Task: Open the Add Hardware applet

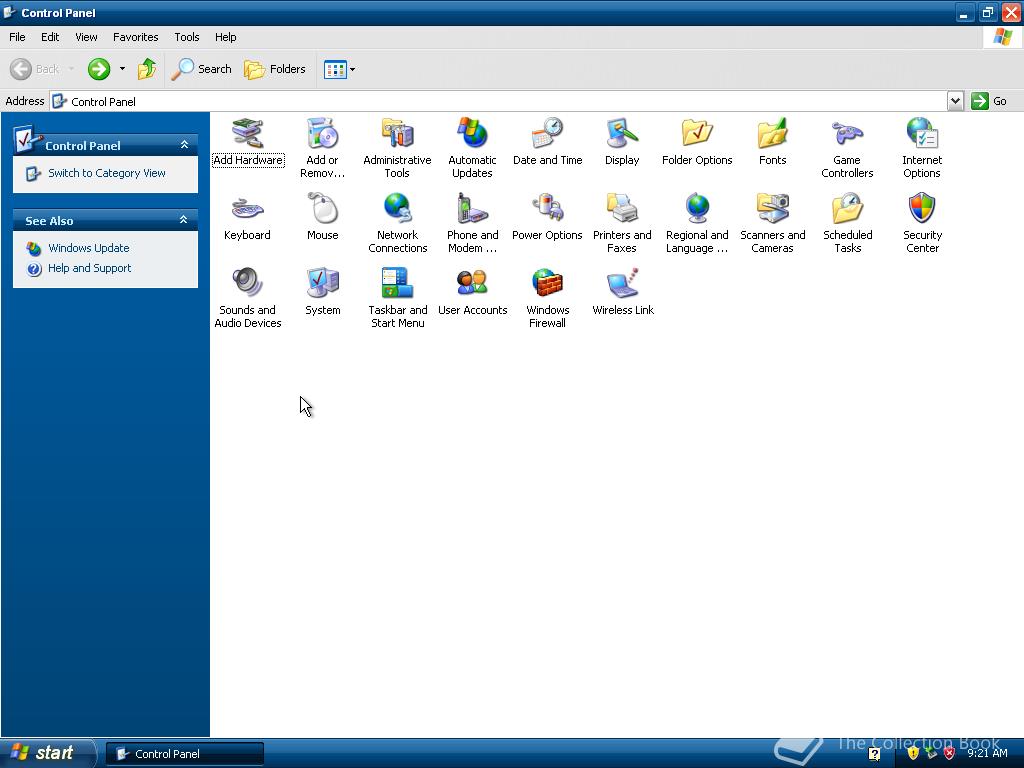Action: coord(248,142)
